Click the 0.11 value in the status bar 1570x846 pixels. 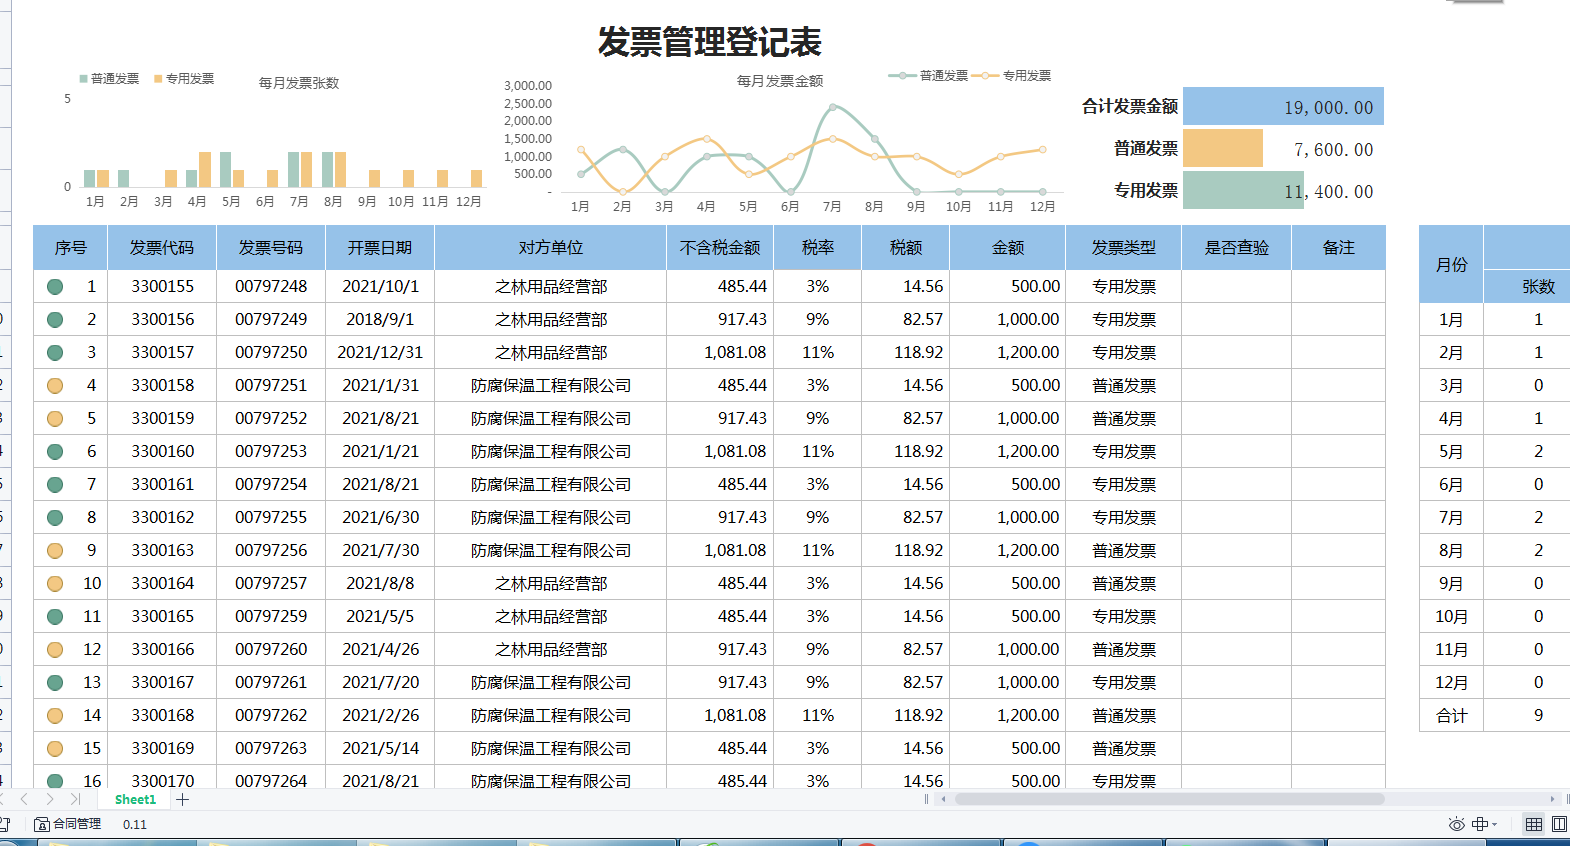(x=135, y=825)
